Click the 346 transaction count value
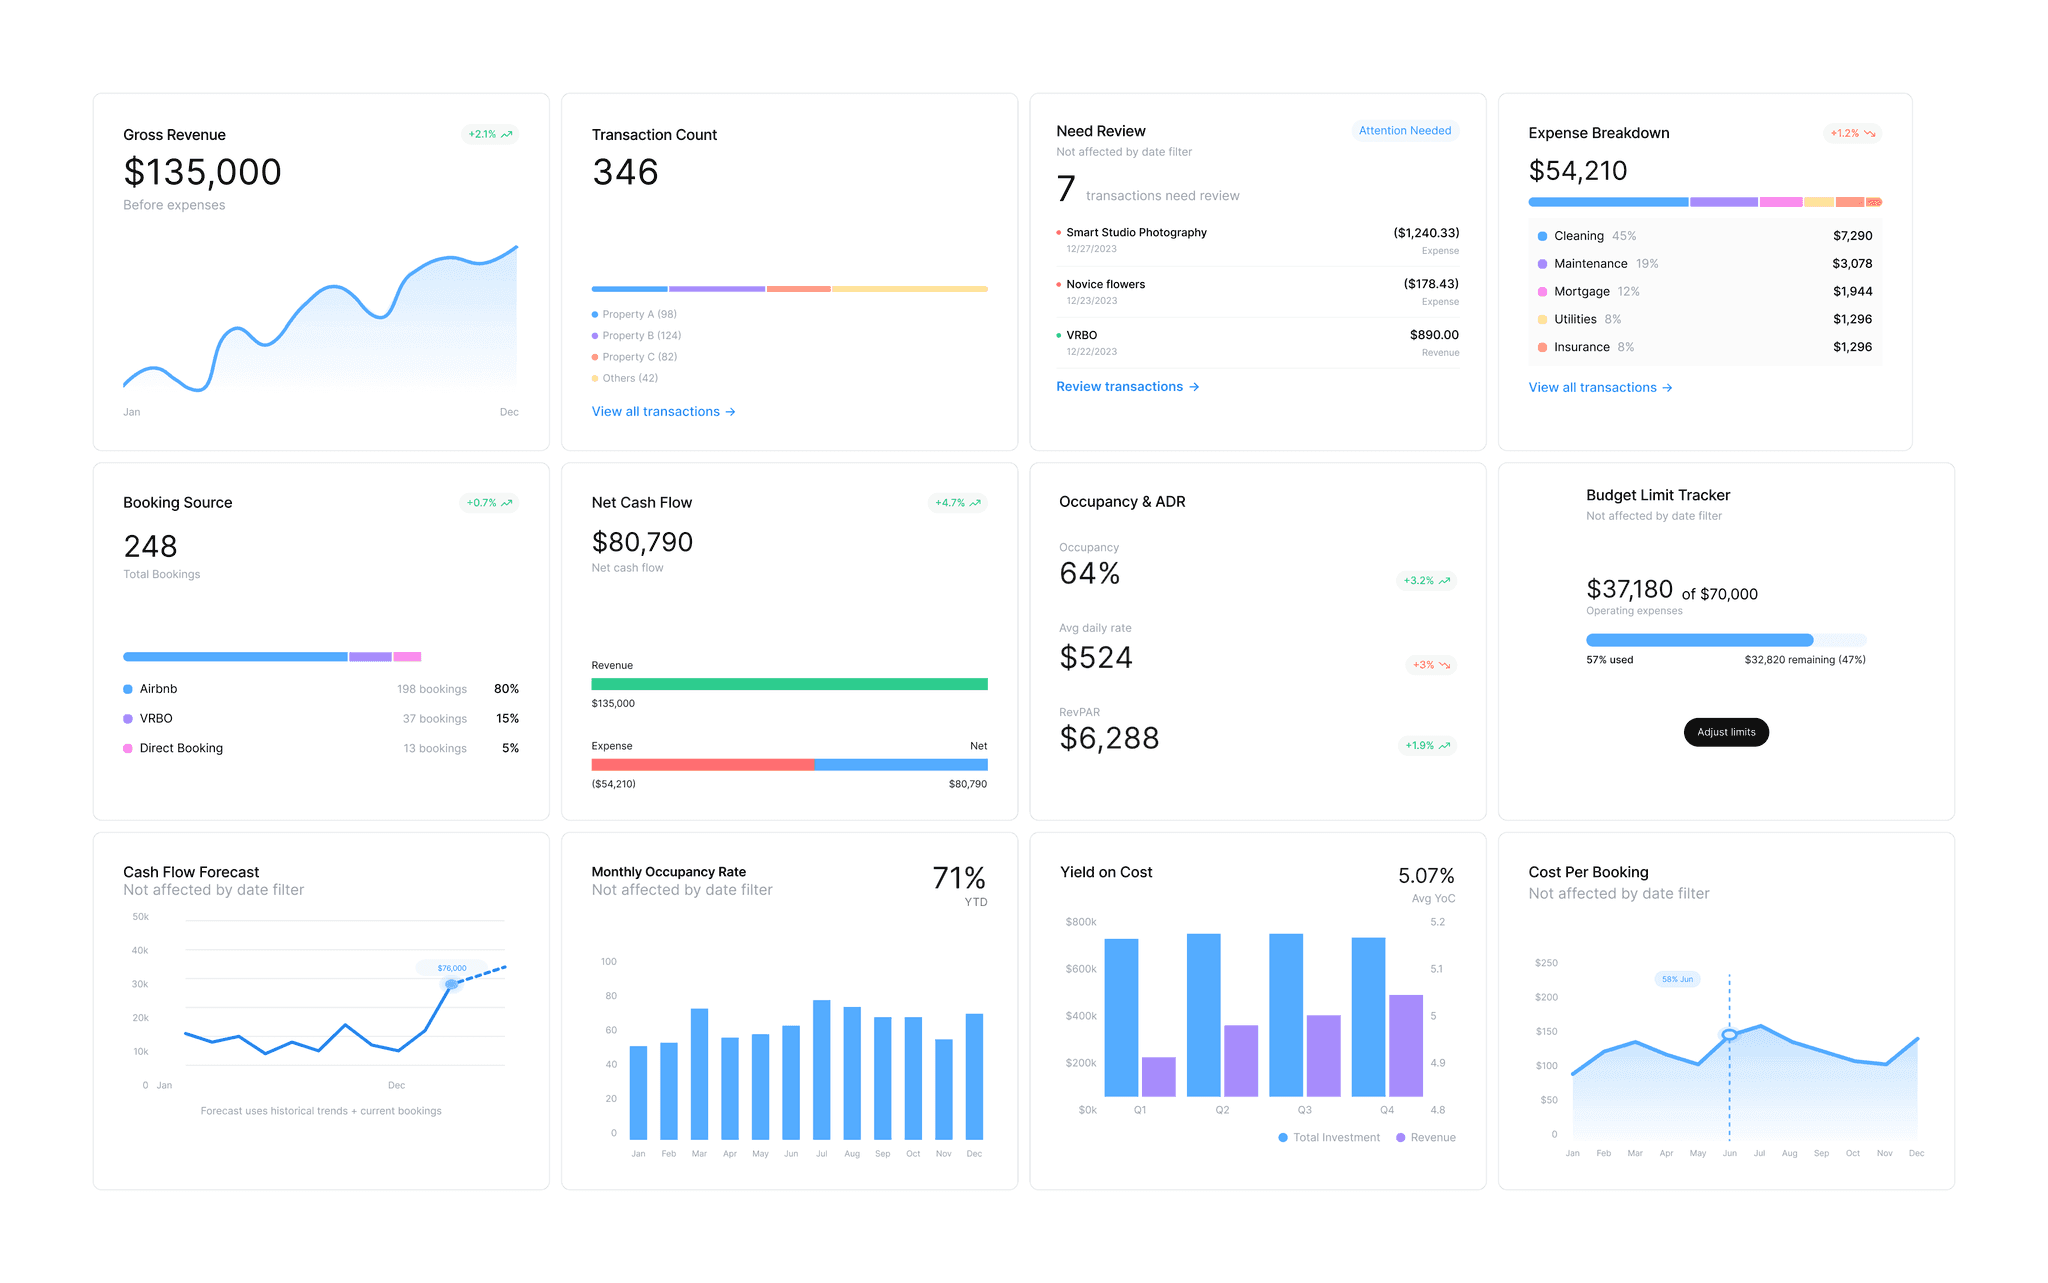Viewport: 2048px width, 1283px height. (x=625, y=172)
